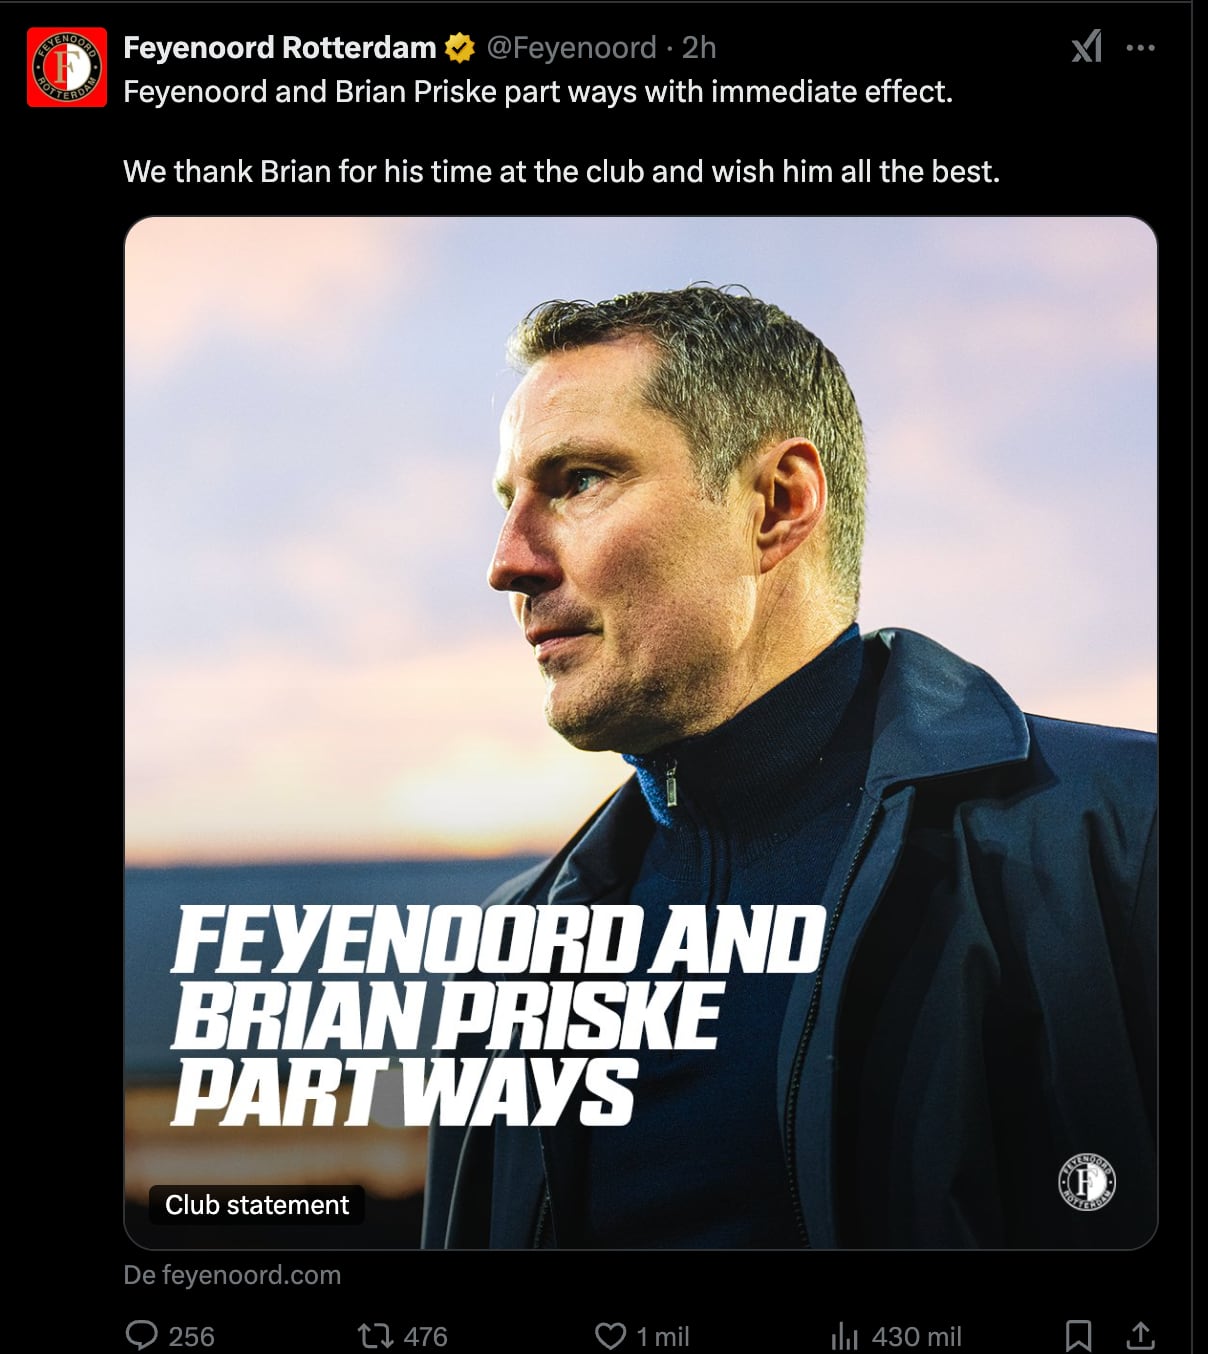Click the Feyenoord Rotterdam display name

[x=279, y=47]
